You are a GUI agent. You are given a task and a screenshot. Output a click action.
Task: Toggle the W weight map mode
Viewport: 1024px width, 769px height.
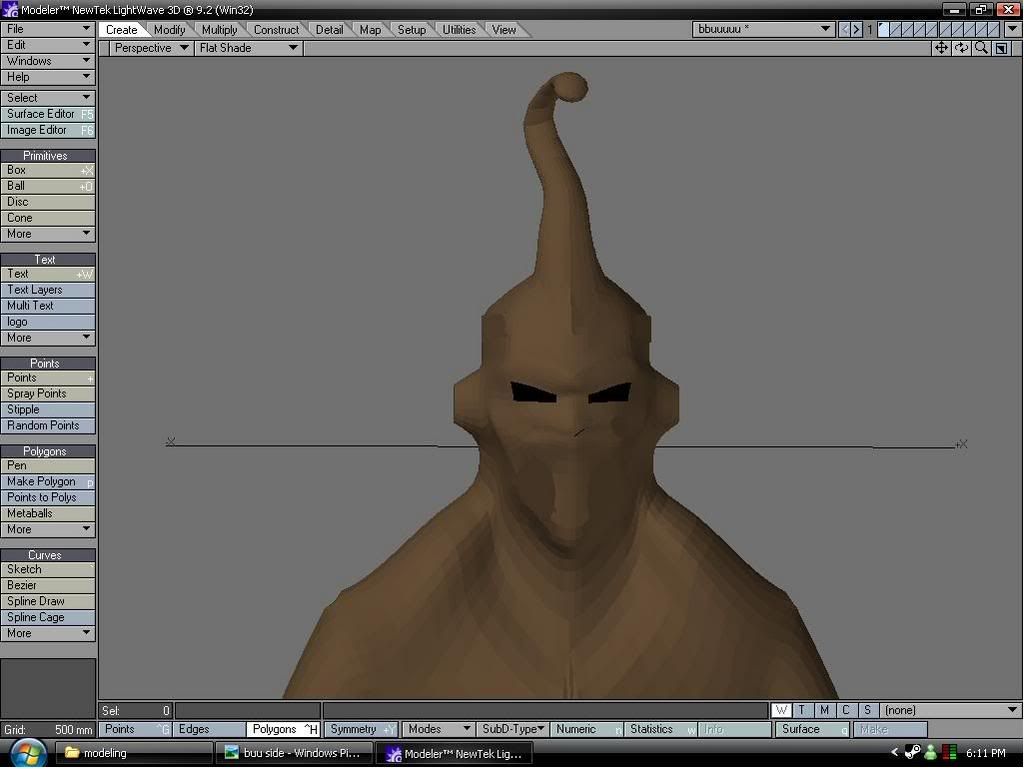781,710
